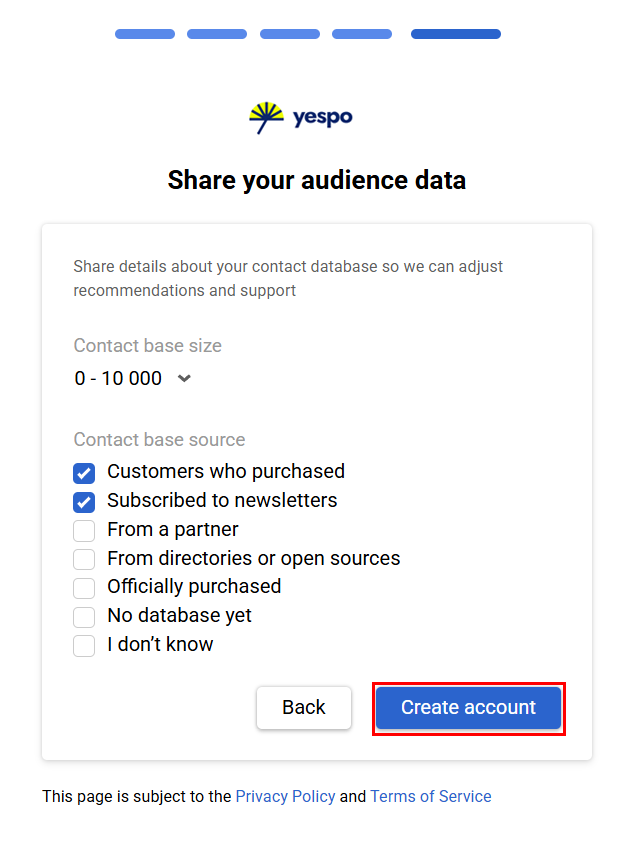Uncheck Subscribed to newsletters checkbox

click(85, 502)
